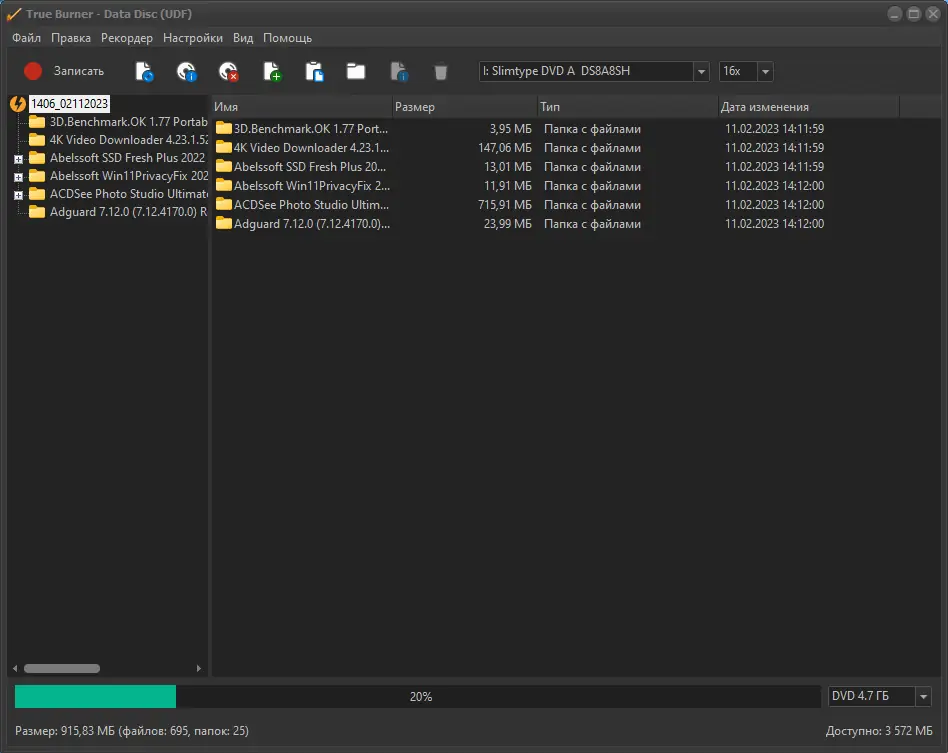This screenshot has height=753, width=948.
Task: Click the trash delete icon
Action: tap(441, 72)
